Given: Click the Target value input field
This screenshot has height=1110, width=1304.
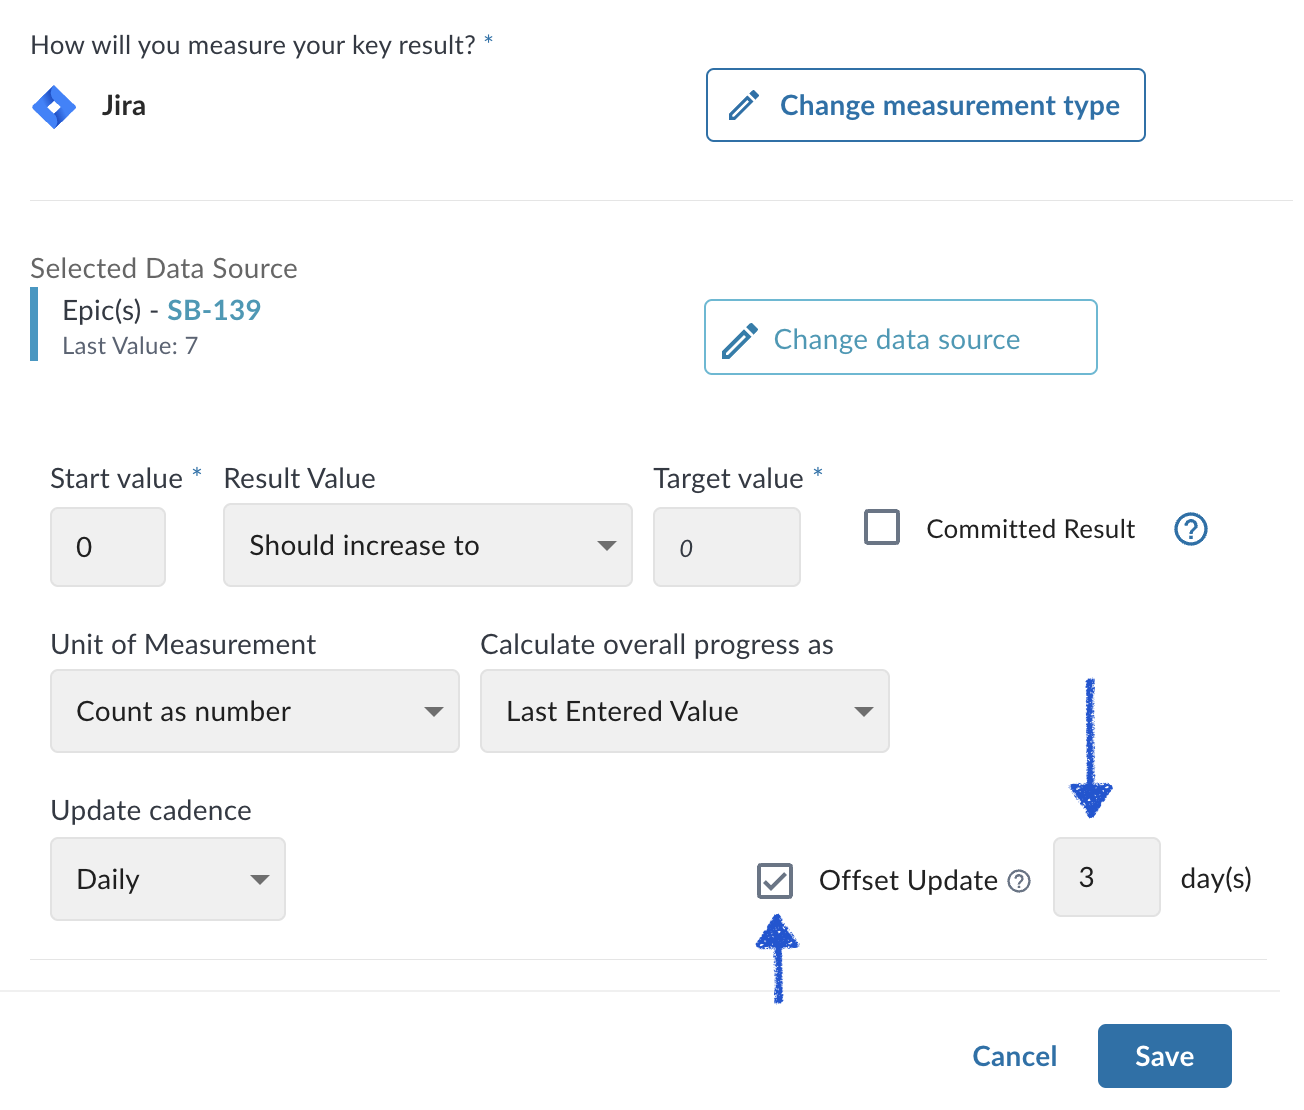Looking at the screenshot, I should coord(727,547).
